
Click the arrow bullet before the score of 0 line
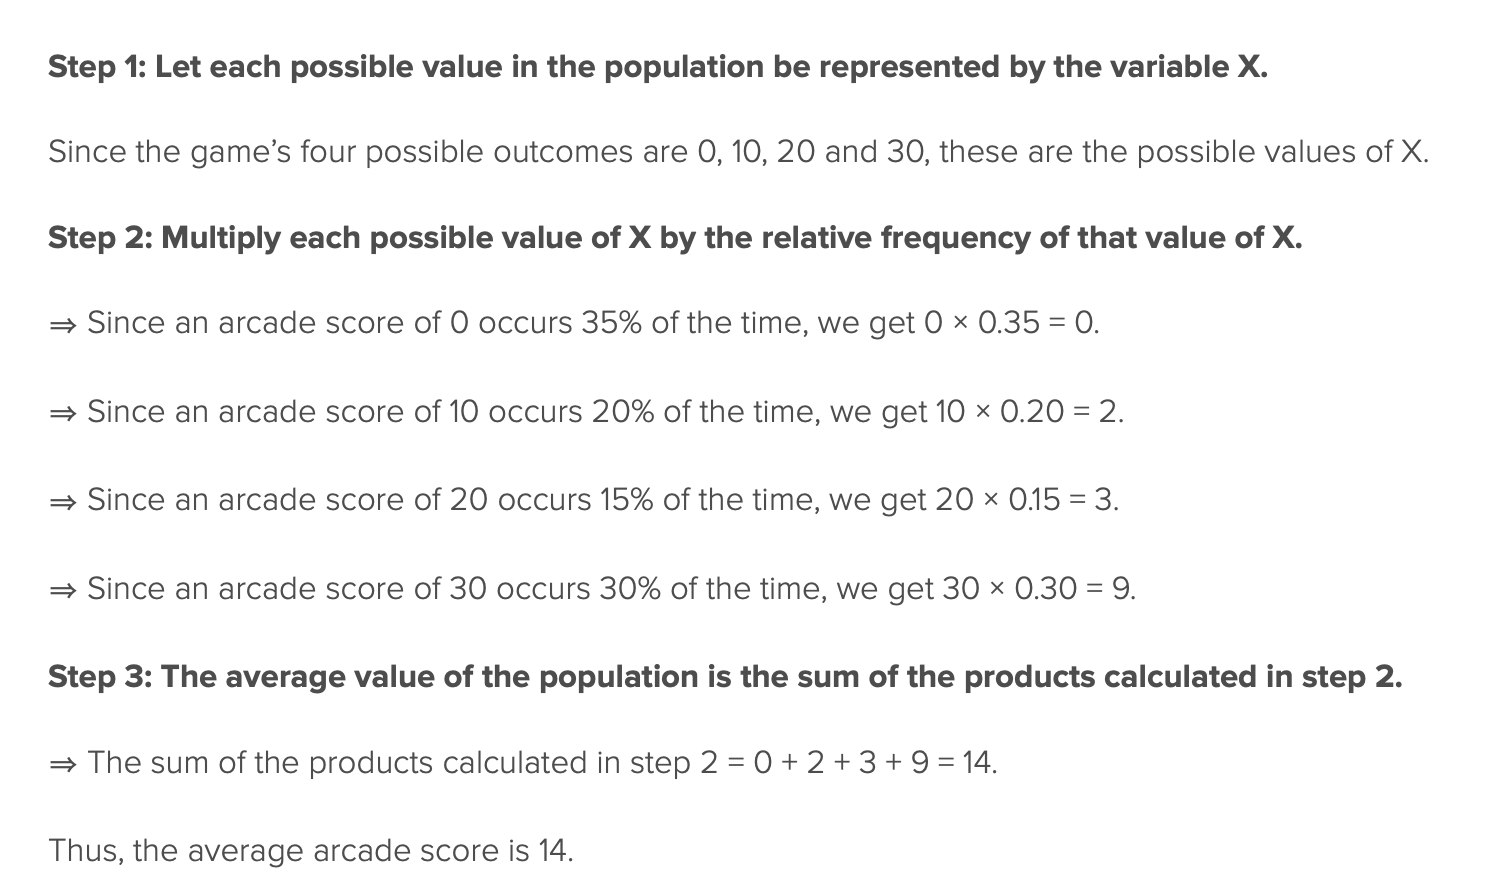(x=62, y=324)
